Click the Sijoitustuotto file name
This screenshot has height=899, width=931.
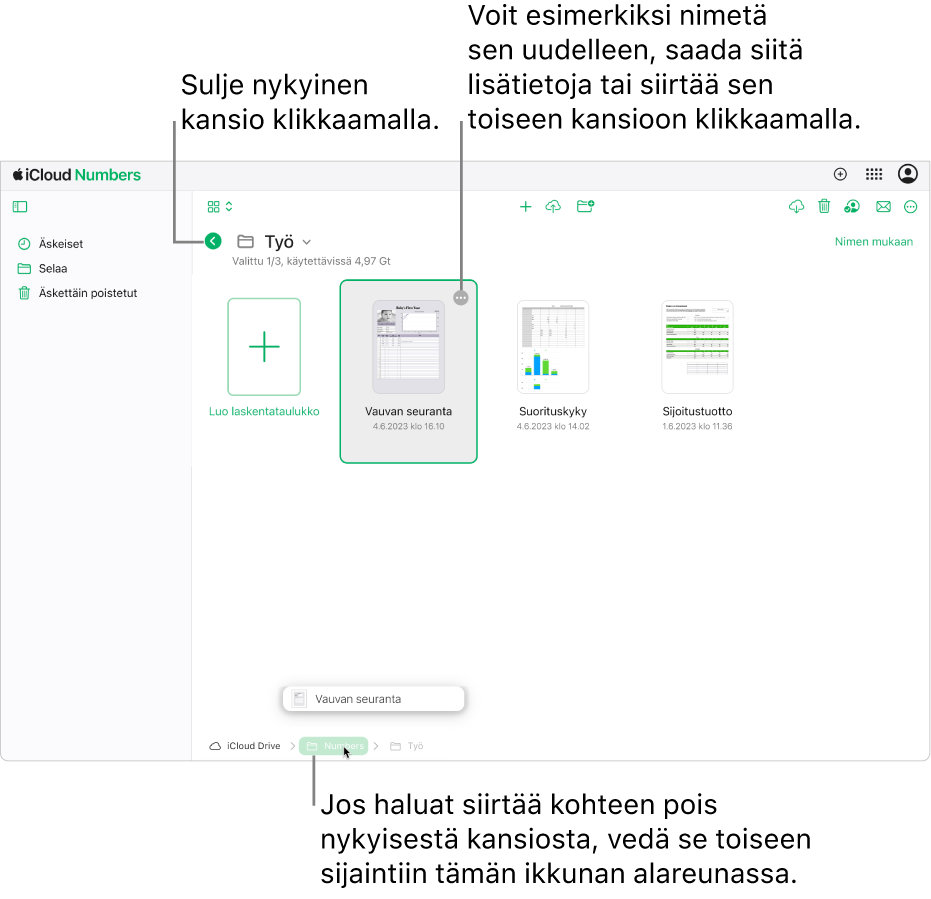pos(697,411)
